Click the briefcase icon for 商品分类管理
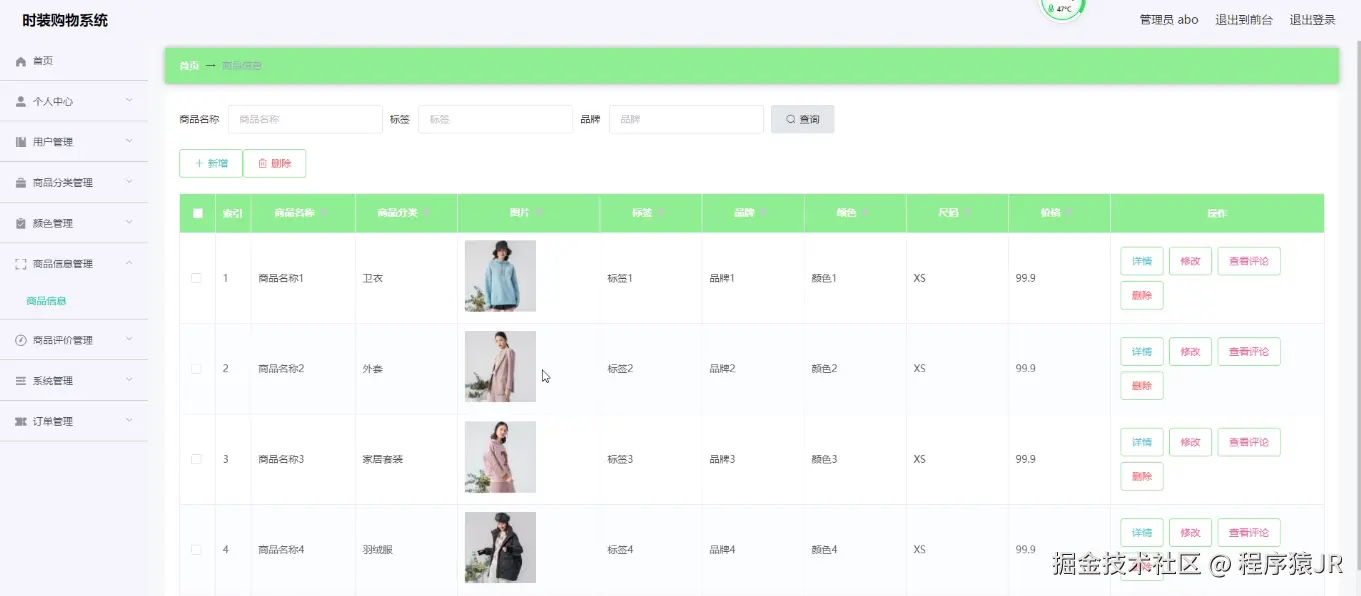Image resolution: width=1361 pixels, height=596 pixels. [x=21, y=183]
